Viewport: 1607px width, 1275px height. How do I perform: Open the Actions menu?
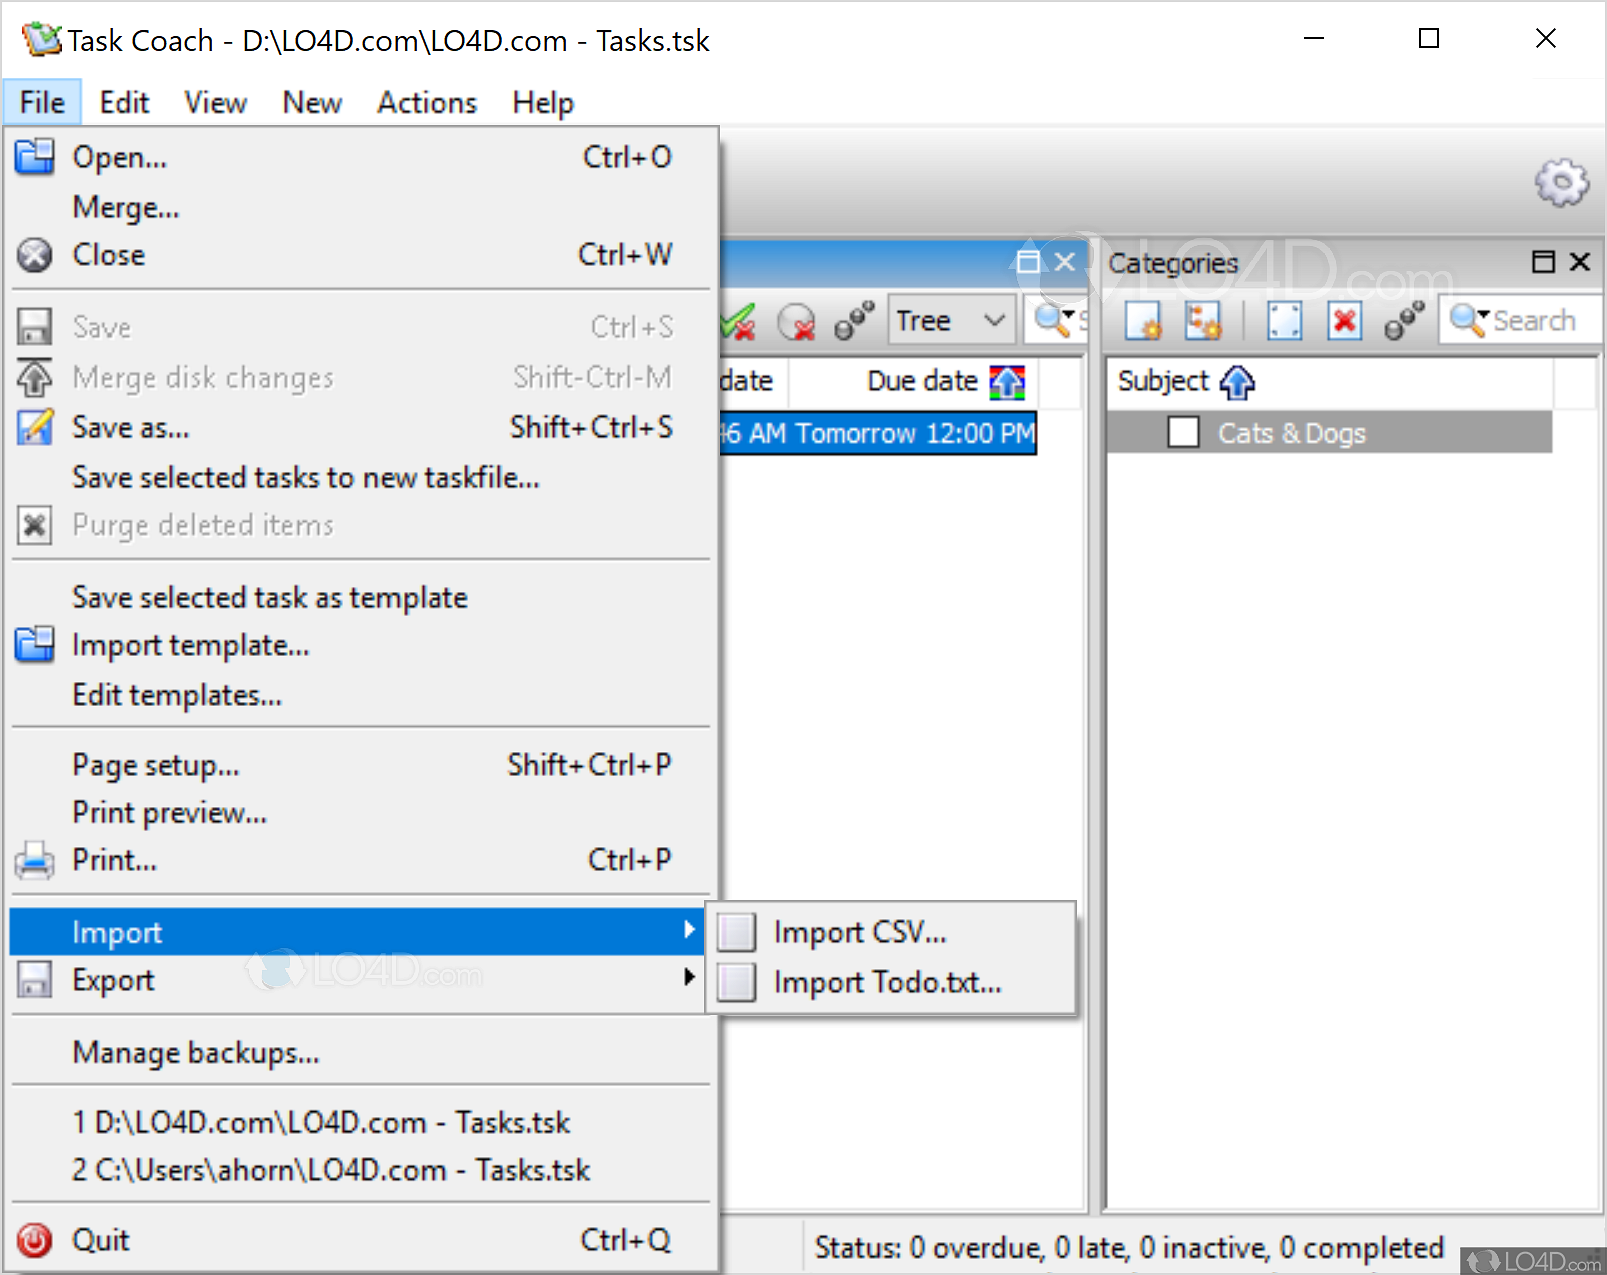point(427,102)
